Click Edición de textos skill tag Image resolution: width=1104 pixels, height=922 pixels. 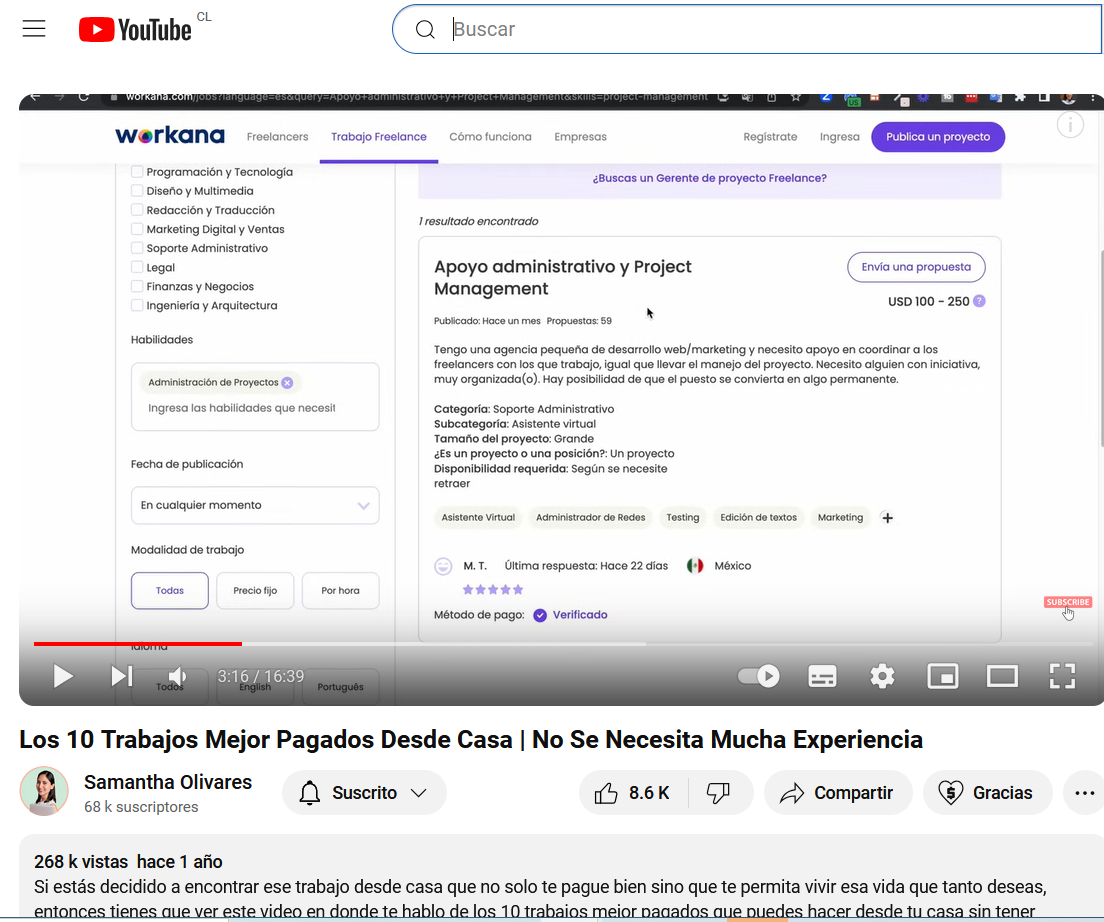point(758,517)
